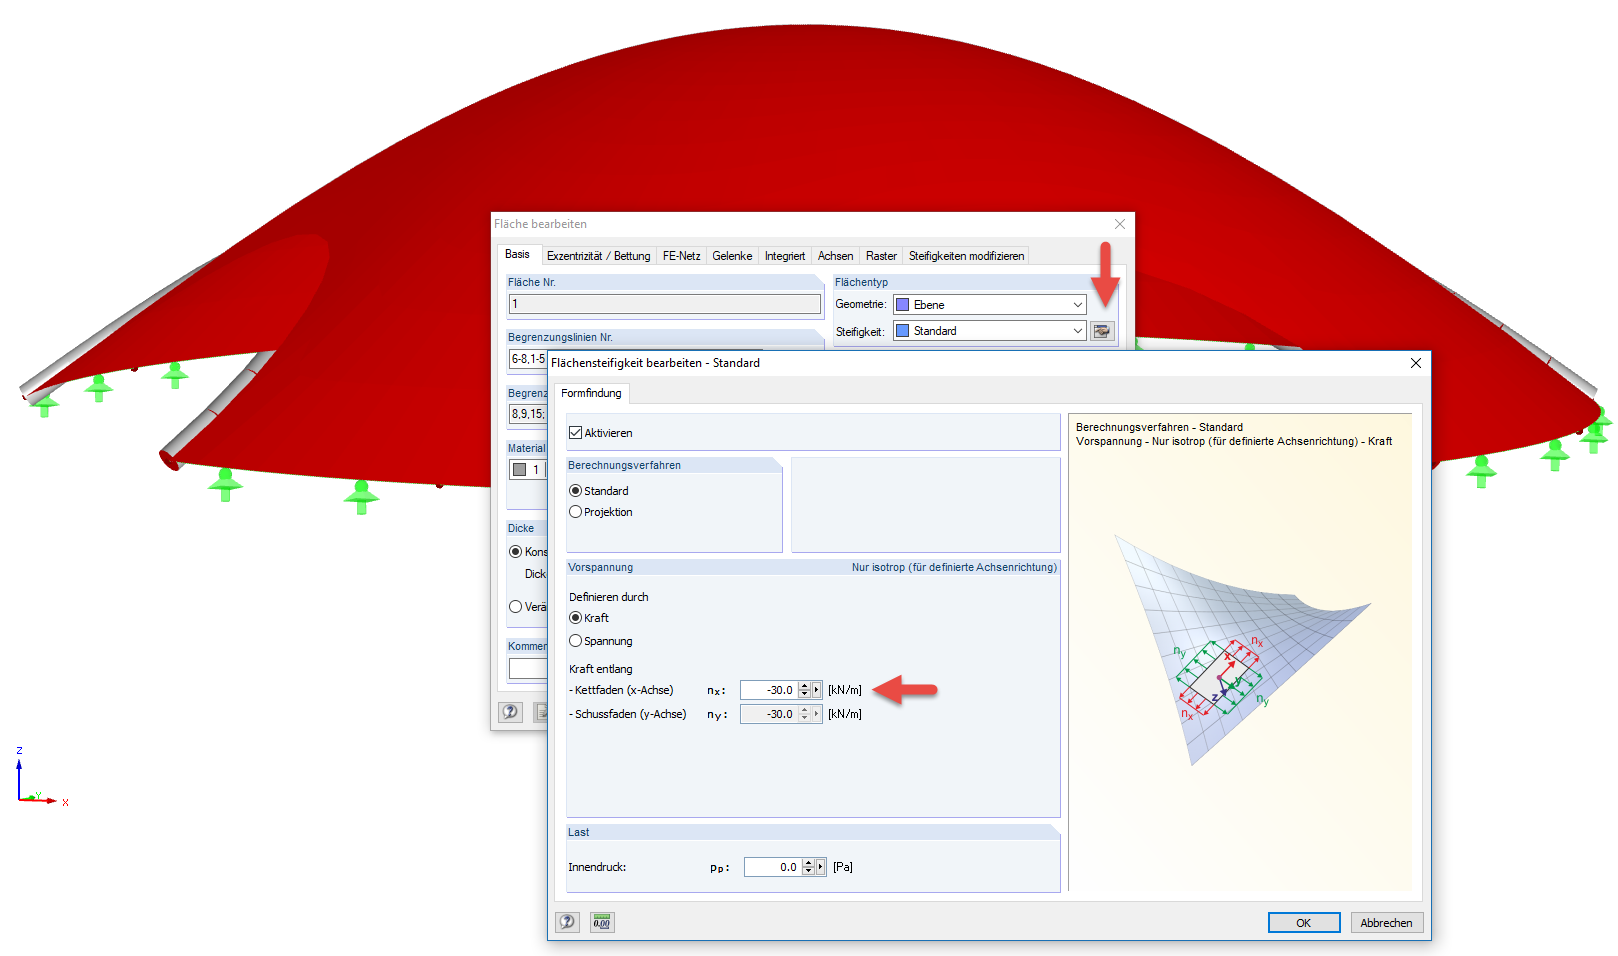Click the detail arrow beside the ny value field
1618x956 pixels.
click(x=816, y=713)
